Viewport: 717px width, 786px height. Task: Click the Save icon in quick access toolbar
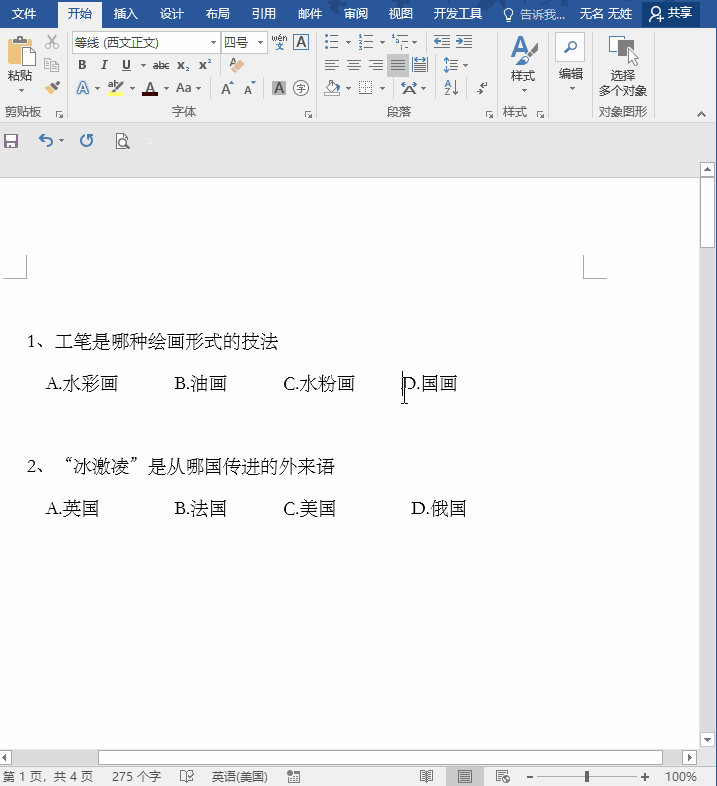click(x=11, y=141)
